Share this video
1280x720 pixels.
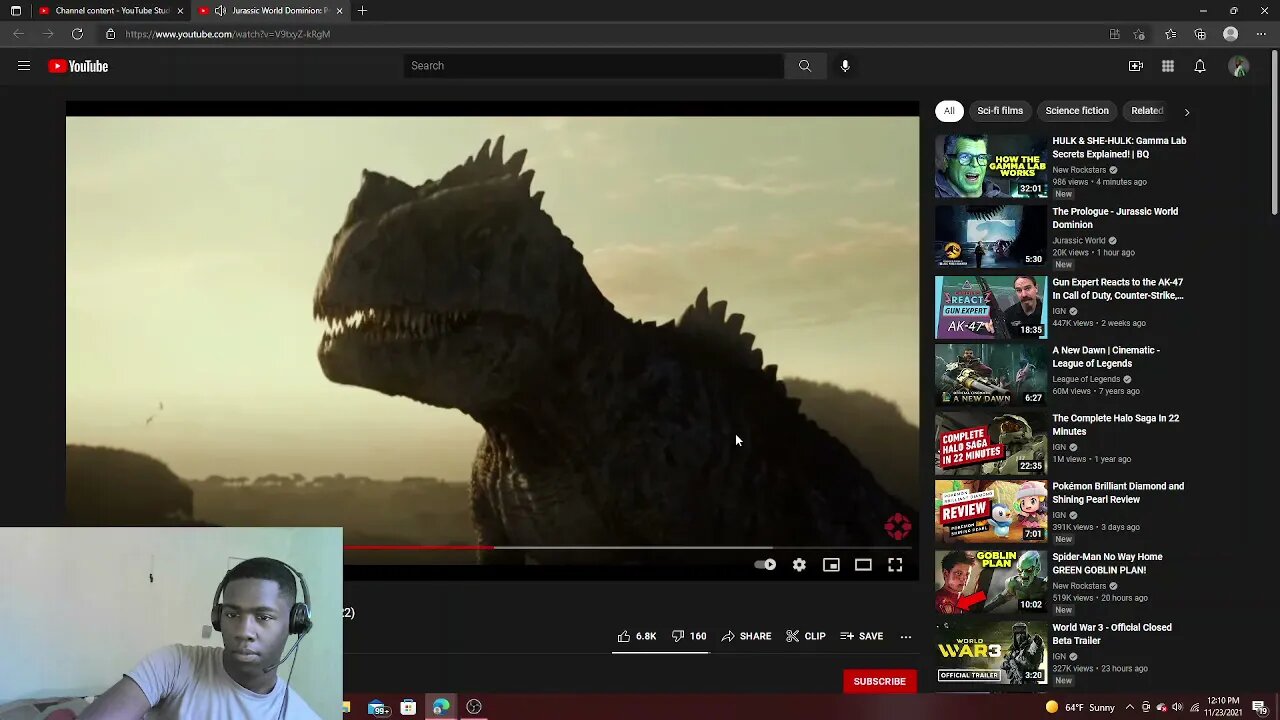(x=746, y=636)
